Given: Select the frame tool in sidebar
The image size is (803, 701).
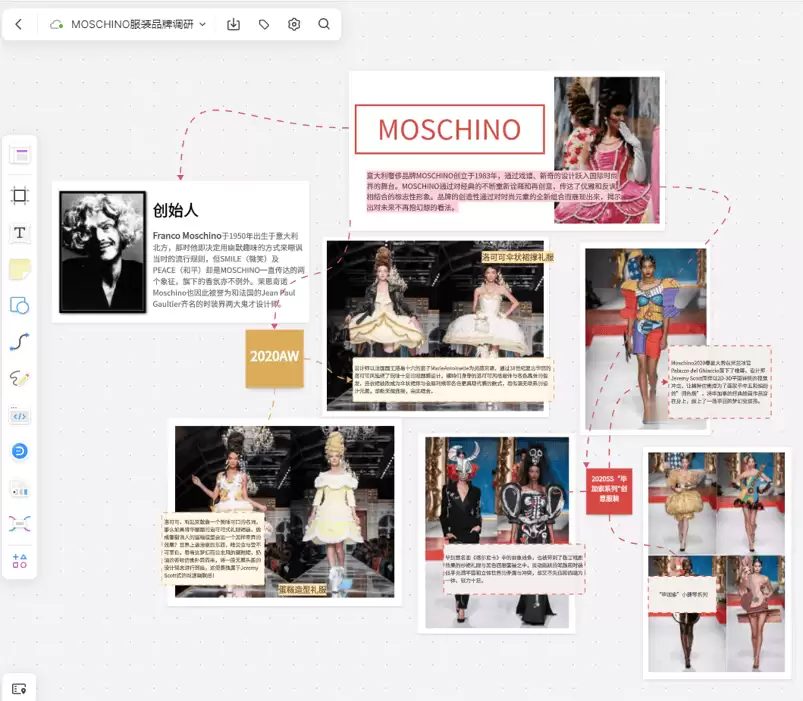Looking at the screenshot, I should point(20,196).
